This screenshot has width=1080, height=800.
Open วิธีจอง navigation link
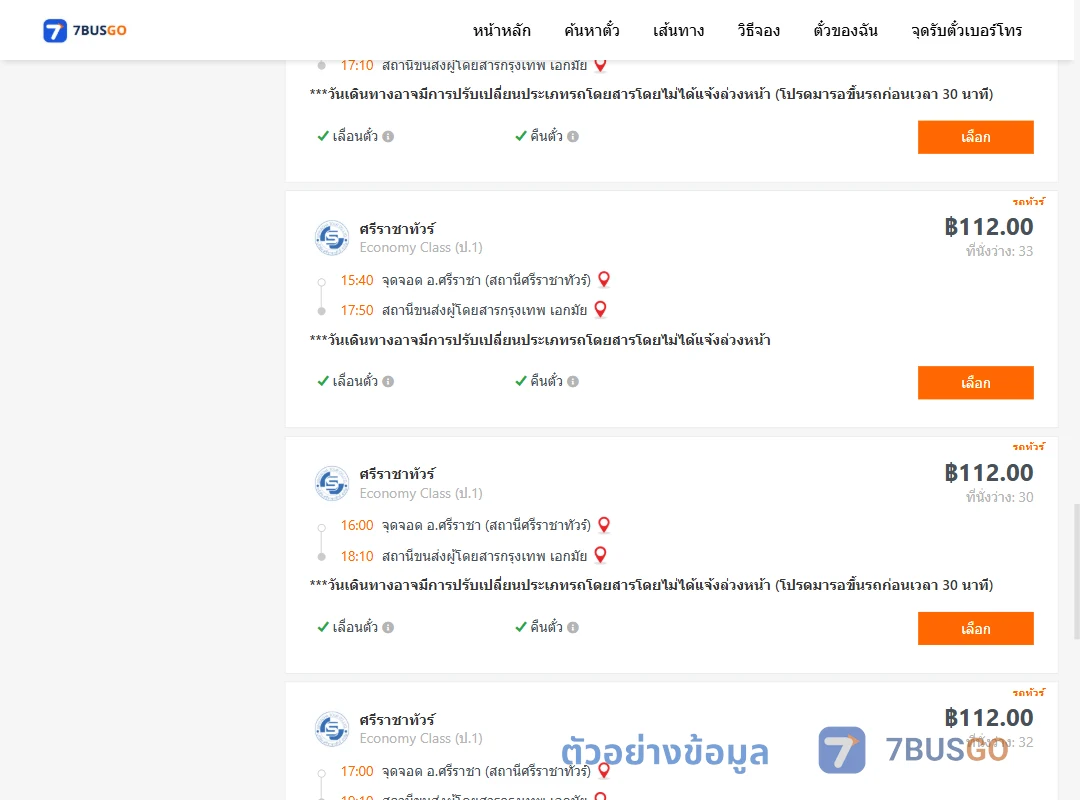[758, 31]
